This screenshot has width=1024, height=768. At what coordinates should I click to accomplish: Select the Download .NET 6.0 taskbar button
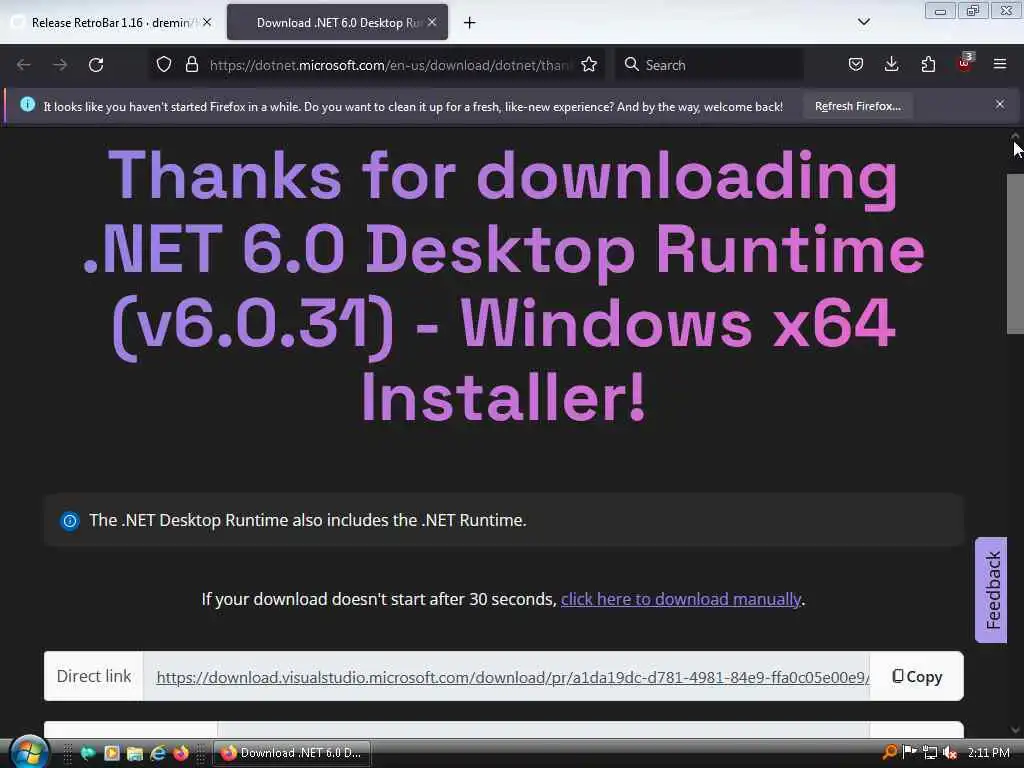tap(291, 753)
